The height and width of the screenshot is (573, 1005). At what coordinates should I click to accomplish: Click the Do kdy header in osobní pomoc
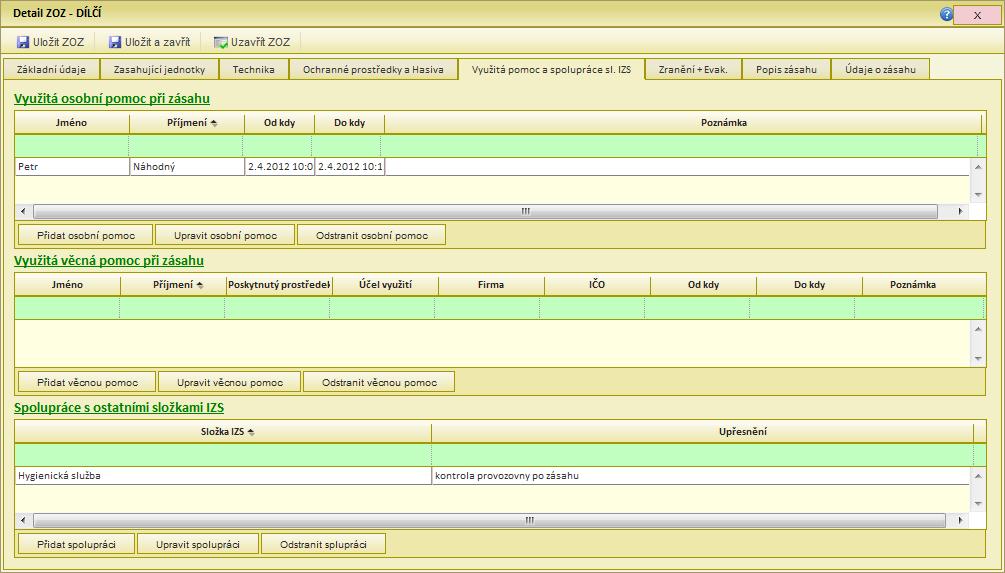click(x=349, y=122)
